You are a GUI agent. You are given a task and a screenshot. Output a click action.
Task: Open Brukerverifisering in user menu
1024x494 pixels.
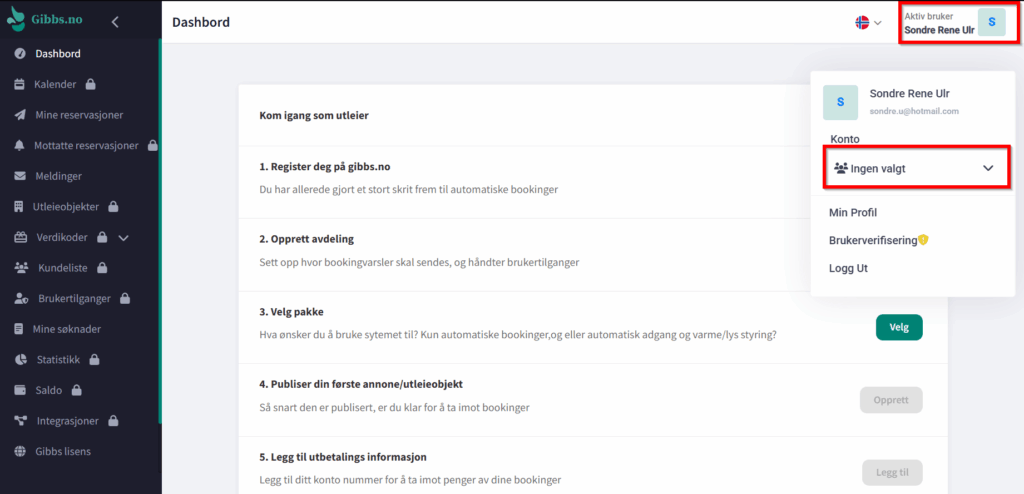pos(873,241)
